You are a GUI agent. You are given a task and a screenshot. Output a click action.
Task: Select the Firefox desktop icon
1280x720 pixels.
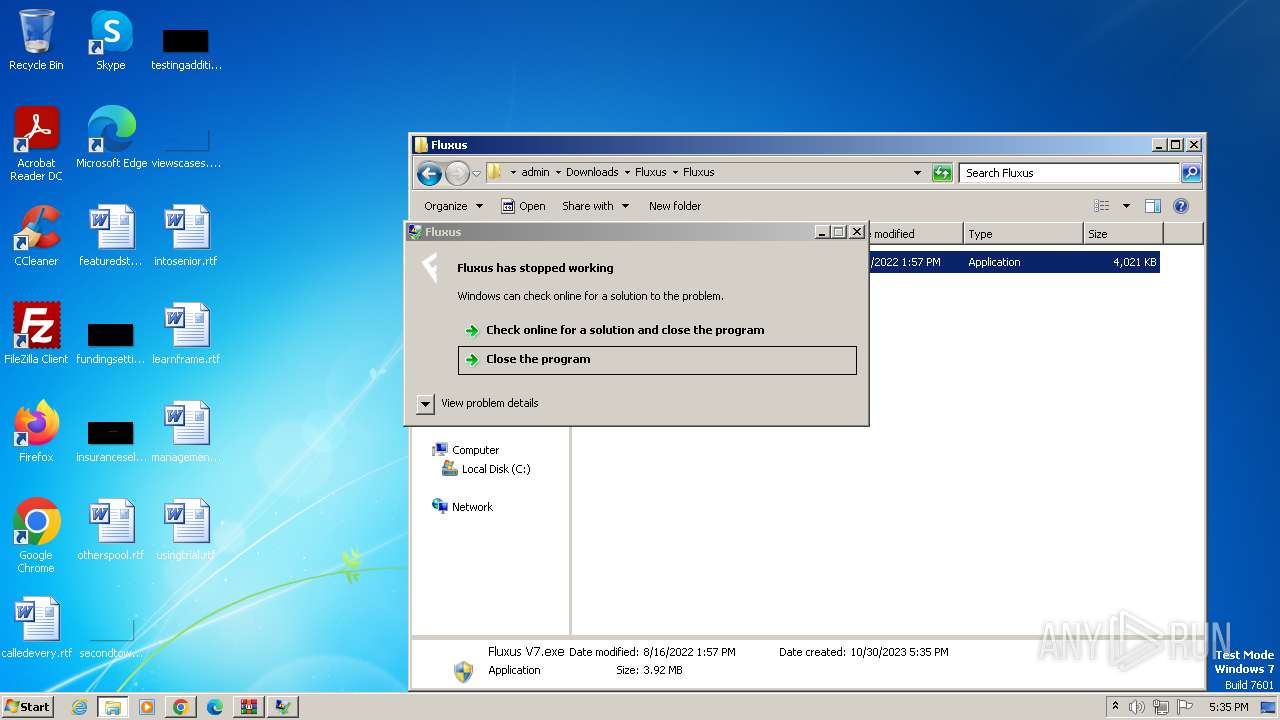tap(36, 424)
